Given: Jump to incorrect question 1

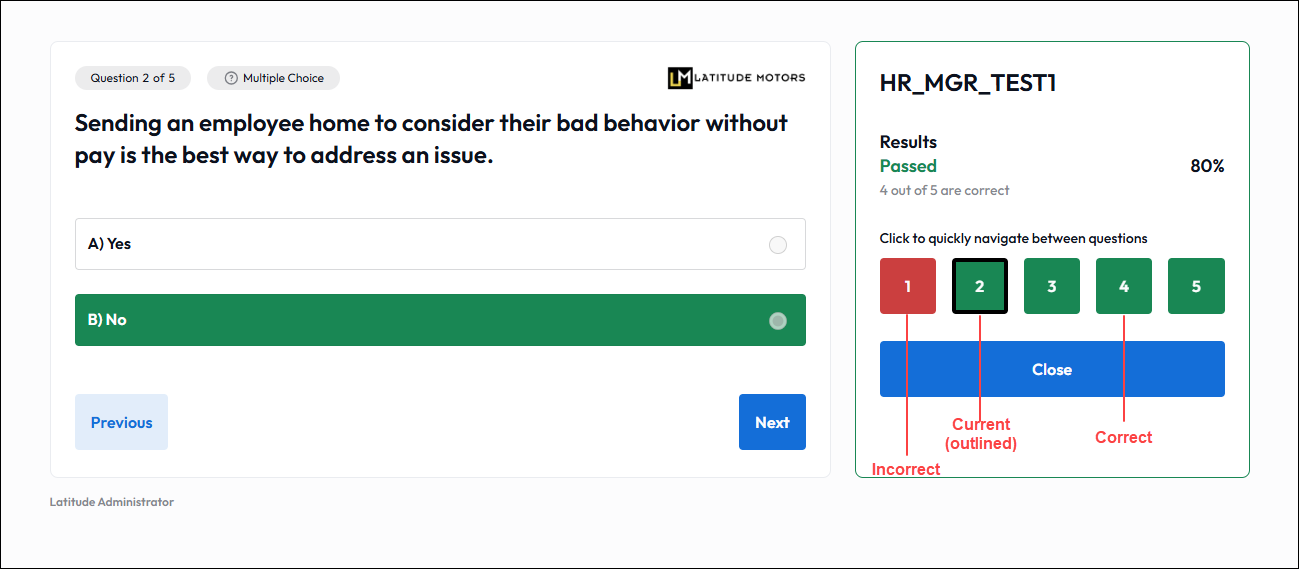Looking at the screenshot, I should [908, 286].
